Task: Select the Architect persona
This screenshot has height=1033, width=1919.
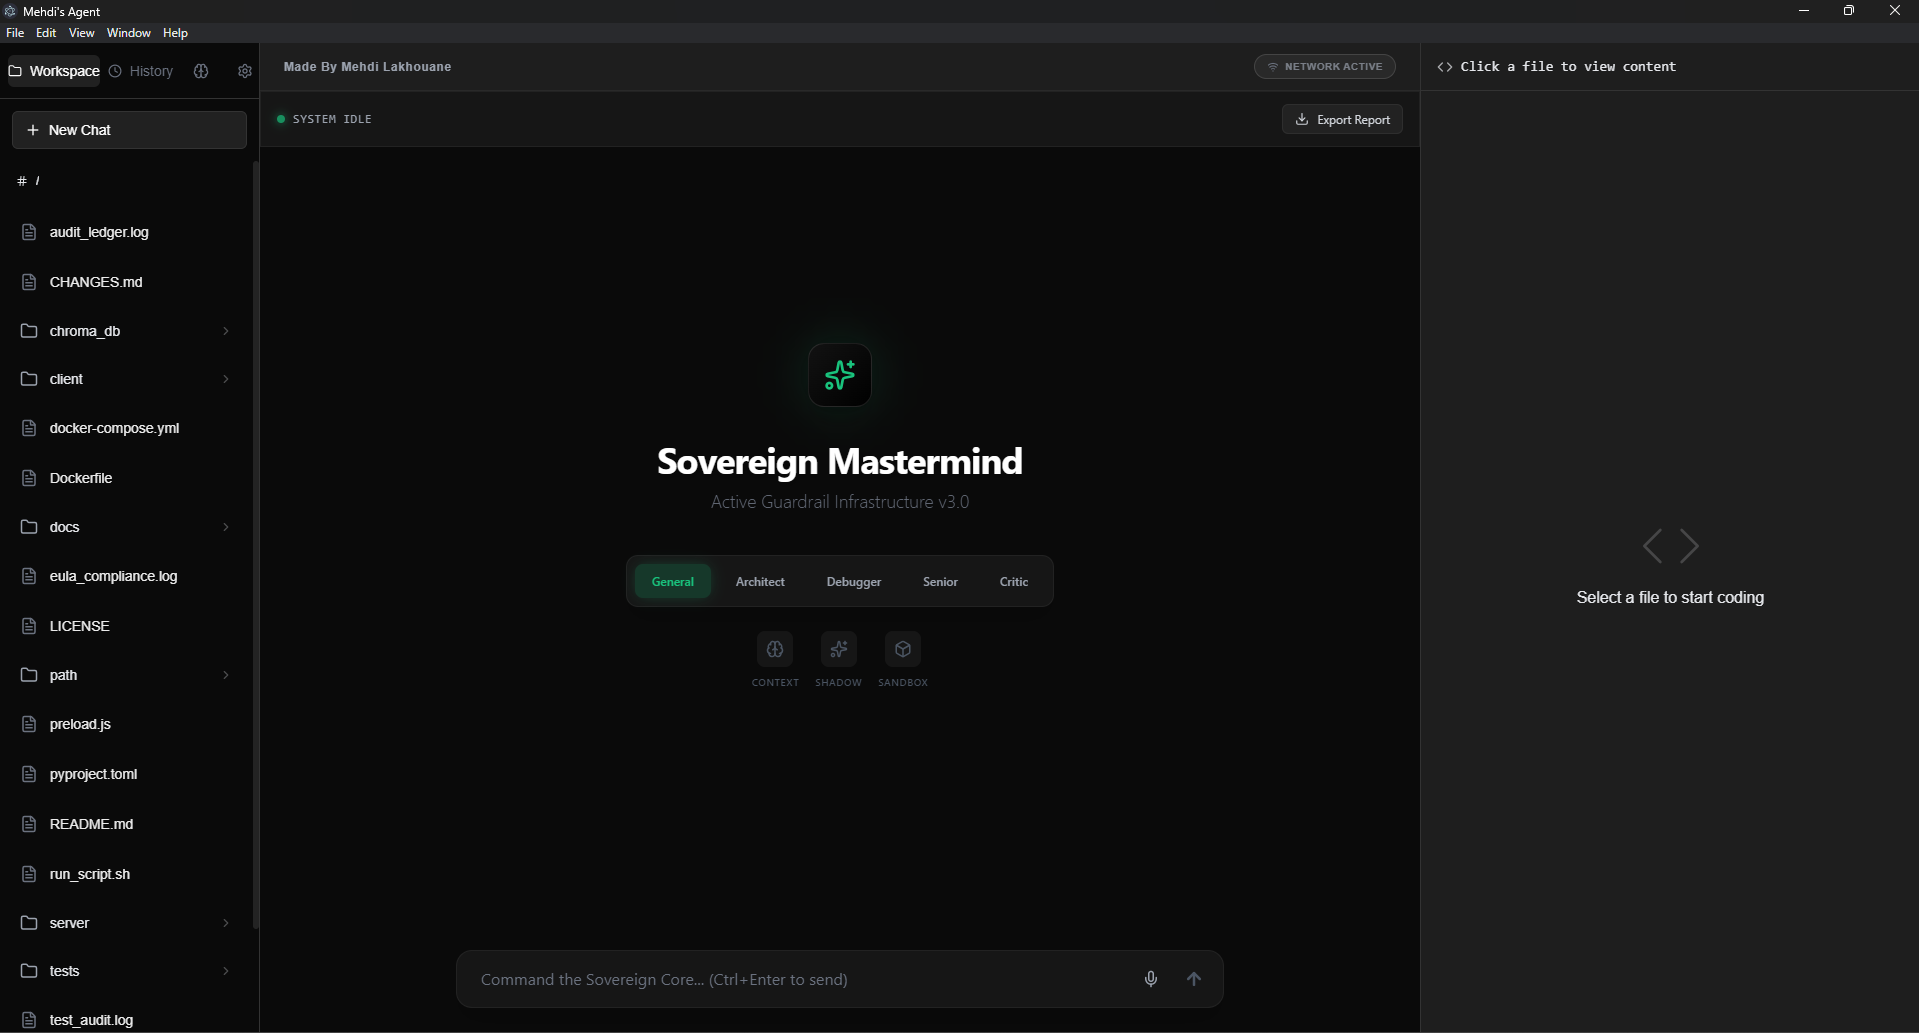Action: [759, 581]
